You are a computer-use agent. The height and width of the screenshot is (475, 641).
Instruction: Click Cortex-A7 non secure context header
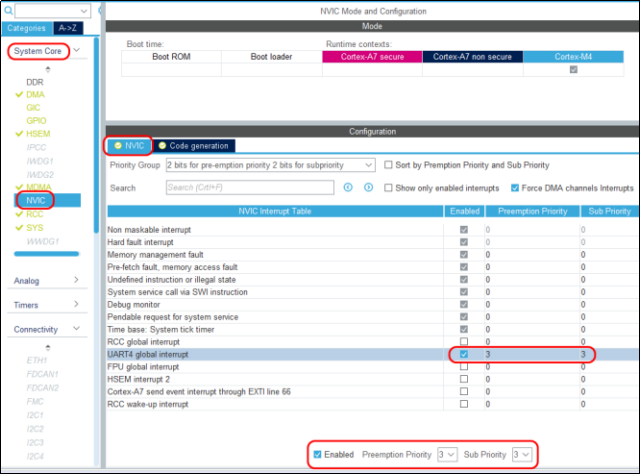472,57
